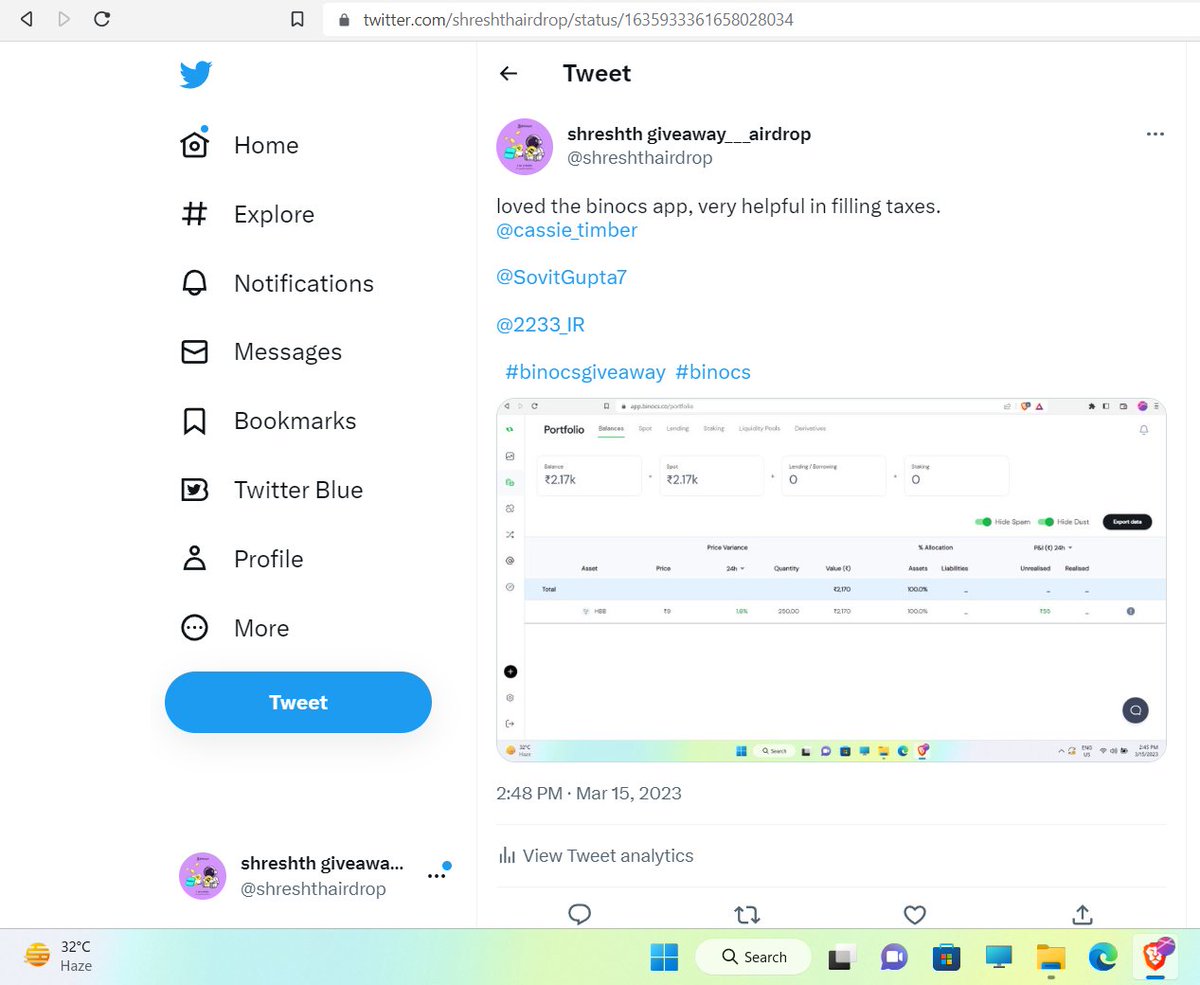This screenshot has width=1200, height=985.
Task: Open the Windows Start menu
Action: [x=664, y=957]
